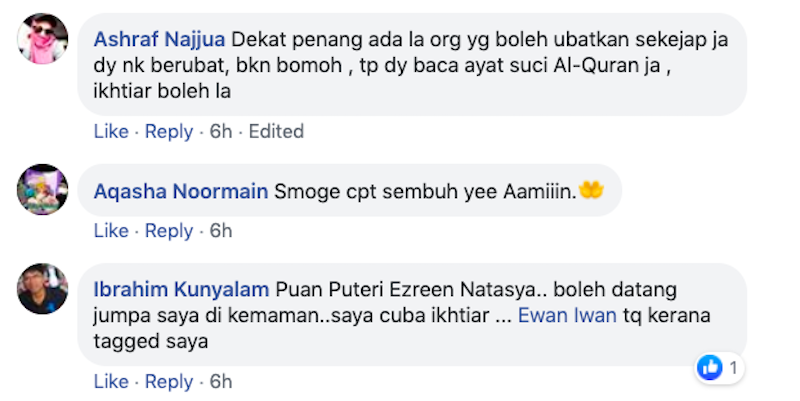Show the reaction count on Ibrahim's comment

click(733, 368)
